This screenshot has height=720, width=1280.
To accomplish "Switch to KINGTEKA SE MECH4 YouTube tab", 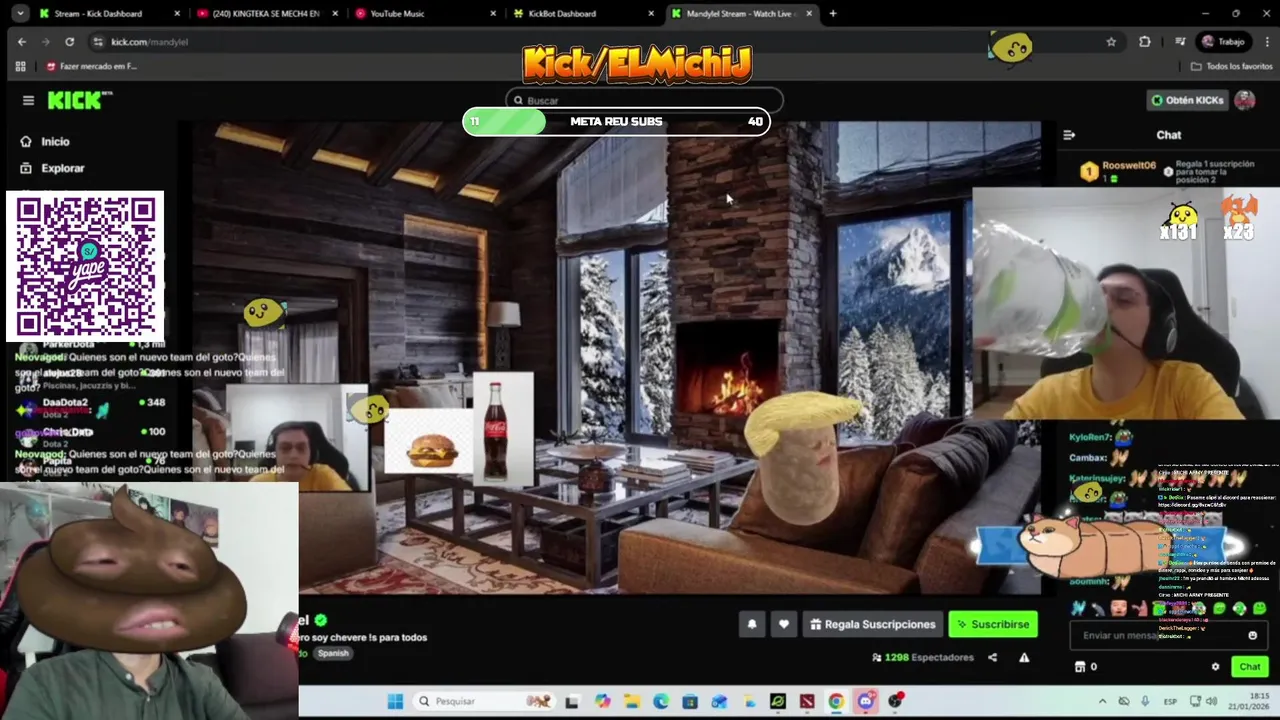I will [x=266, y=13].
